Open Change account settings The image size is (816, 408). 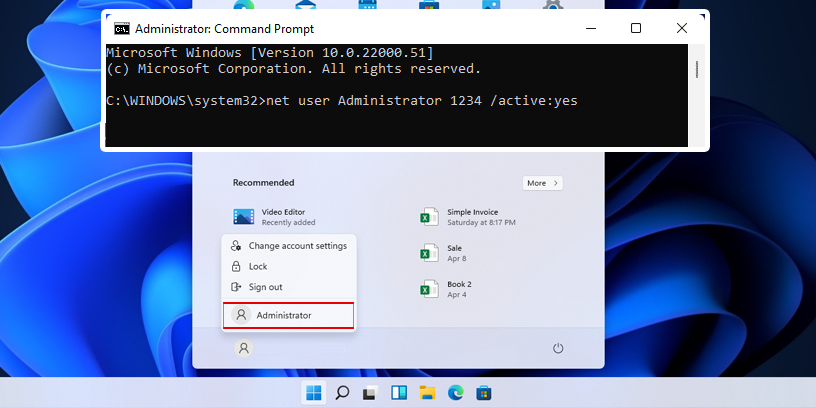click(x=289, y=246)
